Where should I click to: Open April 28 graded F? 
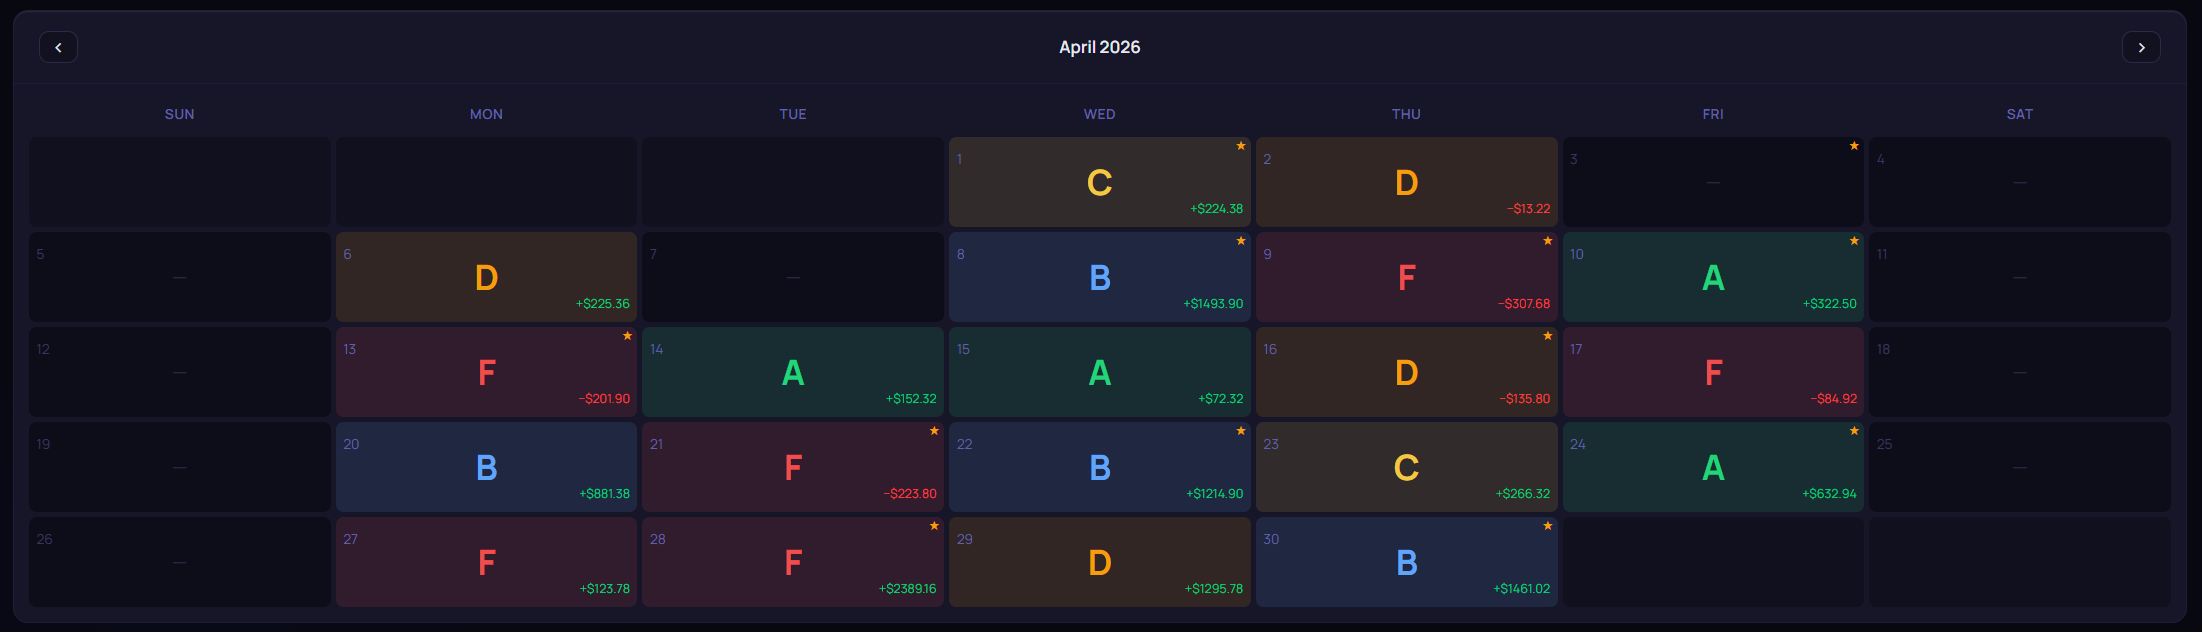coord(793,562)
